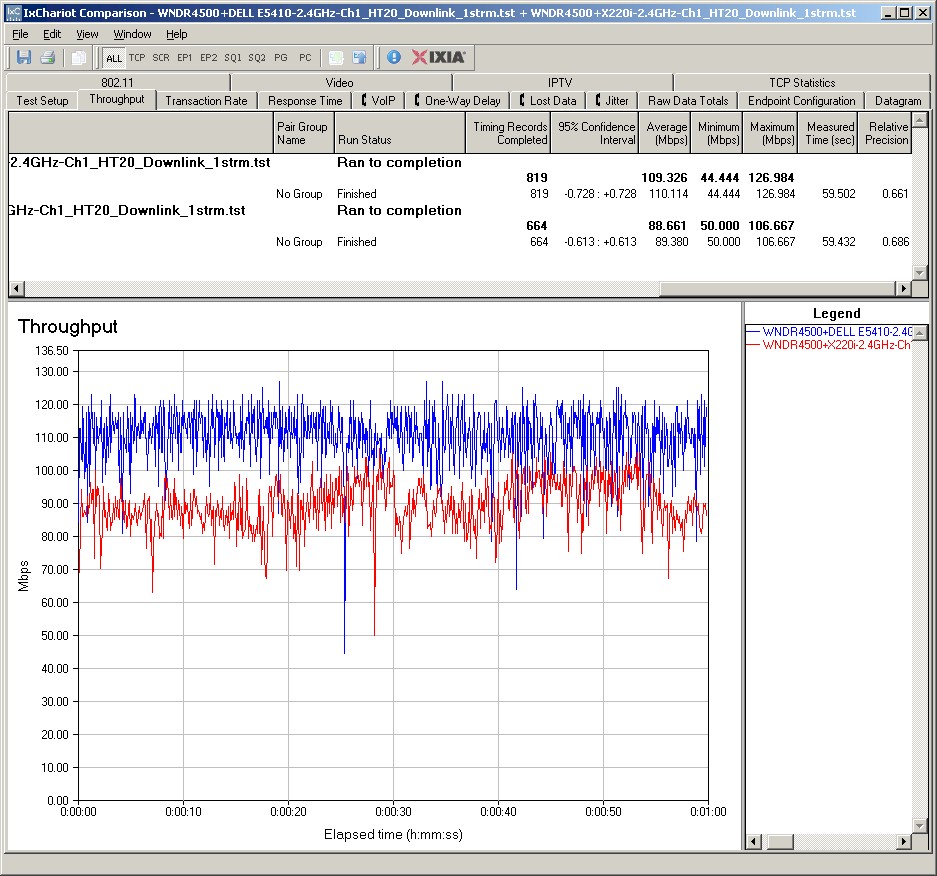
Task: Switch to the Response Time tab
Action: pyautogui.click(x=305, y=100)
